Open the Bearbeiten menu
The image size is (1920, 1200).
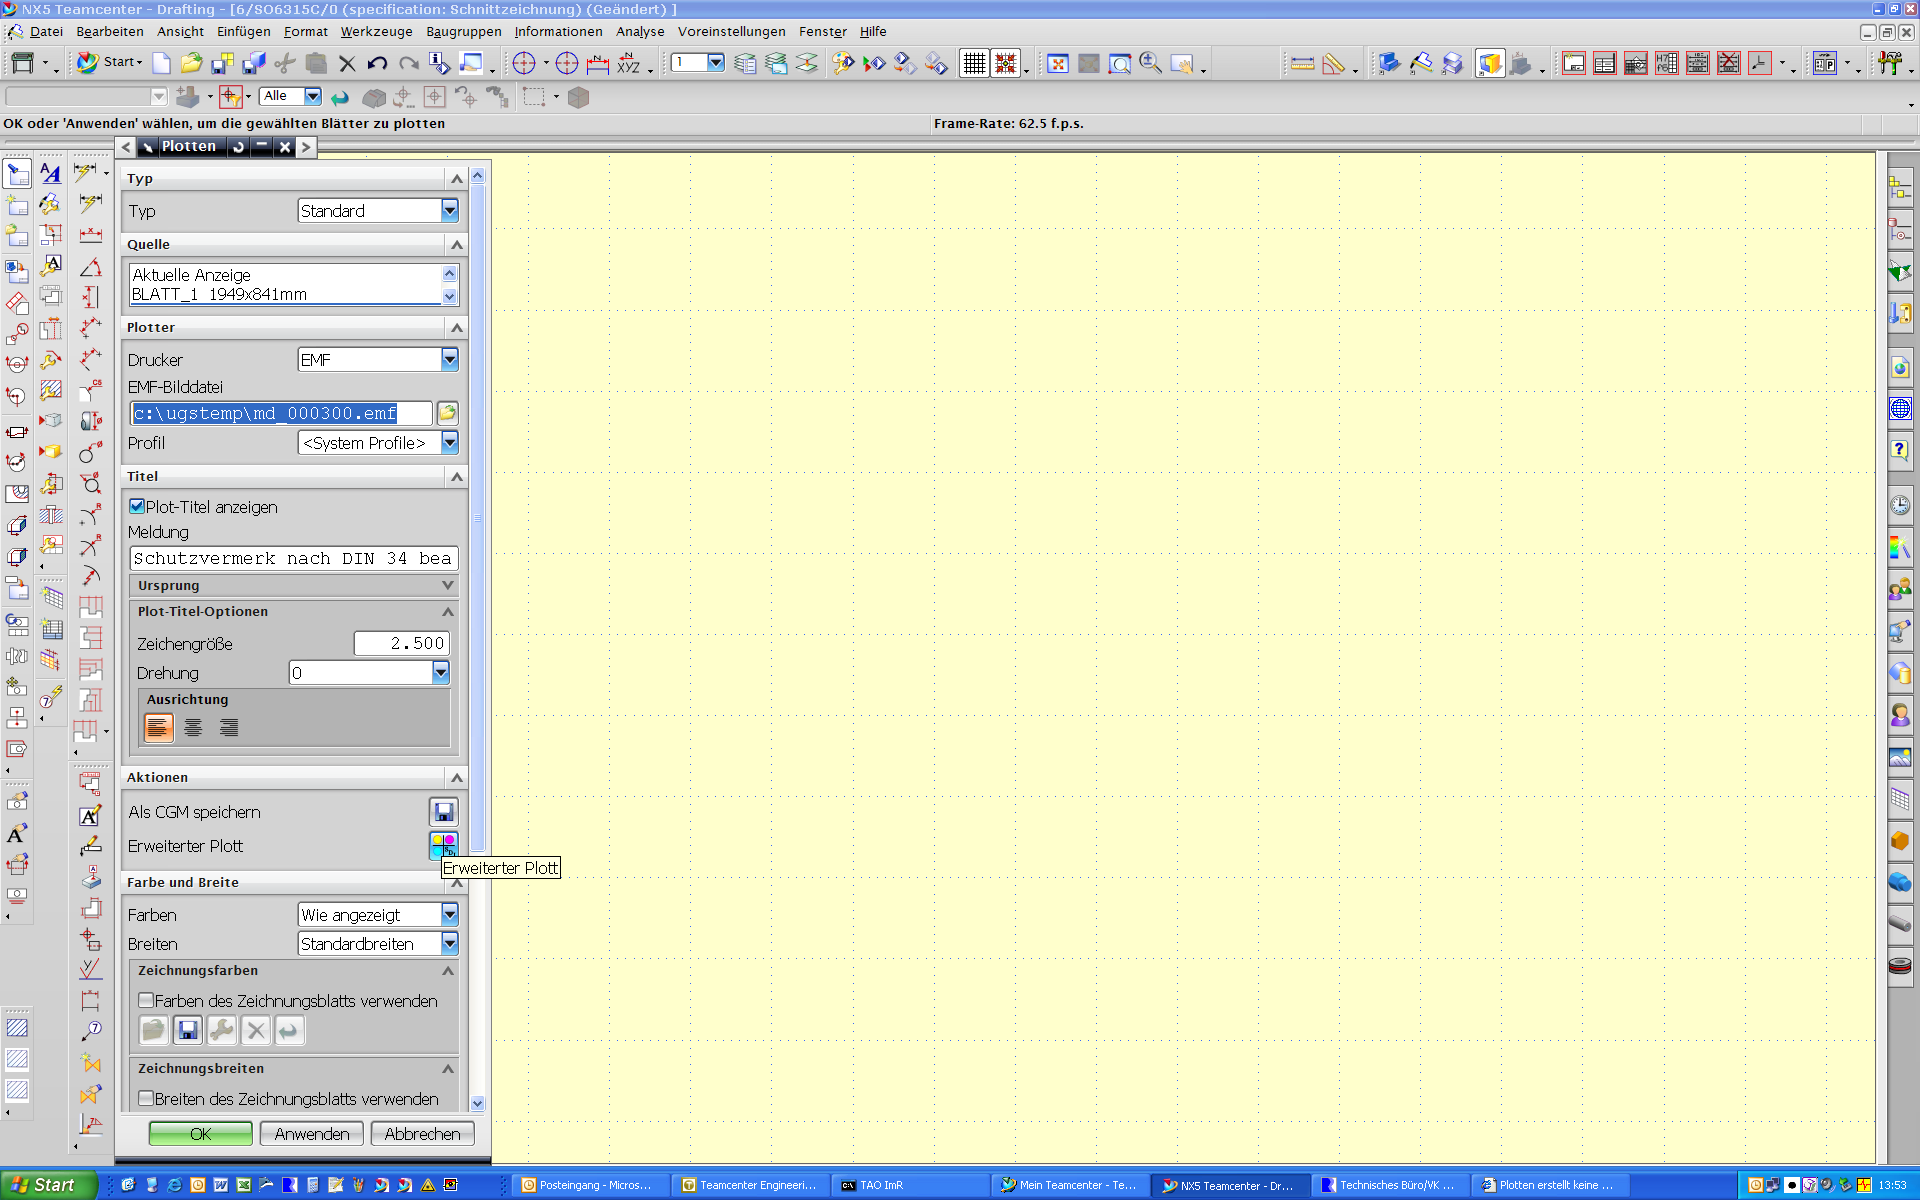110,31
